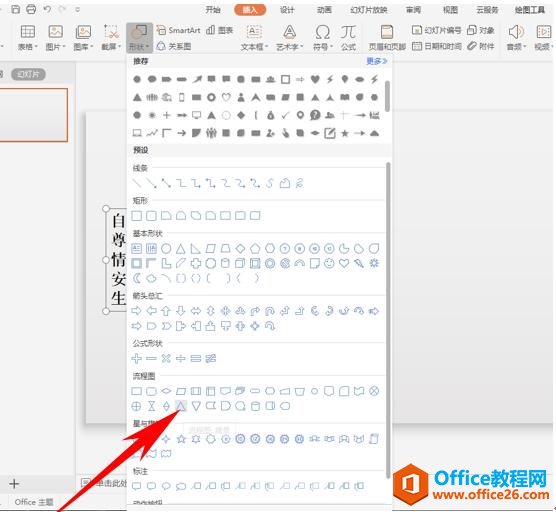Select the freeform shape under 线条
This screenshot has height=512, width=556.
point(285,183)
